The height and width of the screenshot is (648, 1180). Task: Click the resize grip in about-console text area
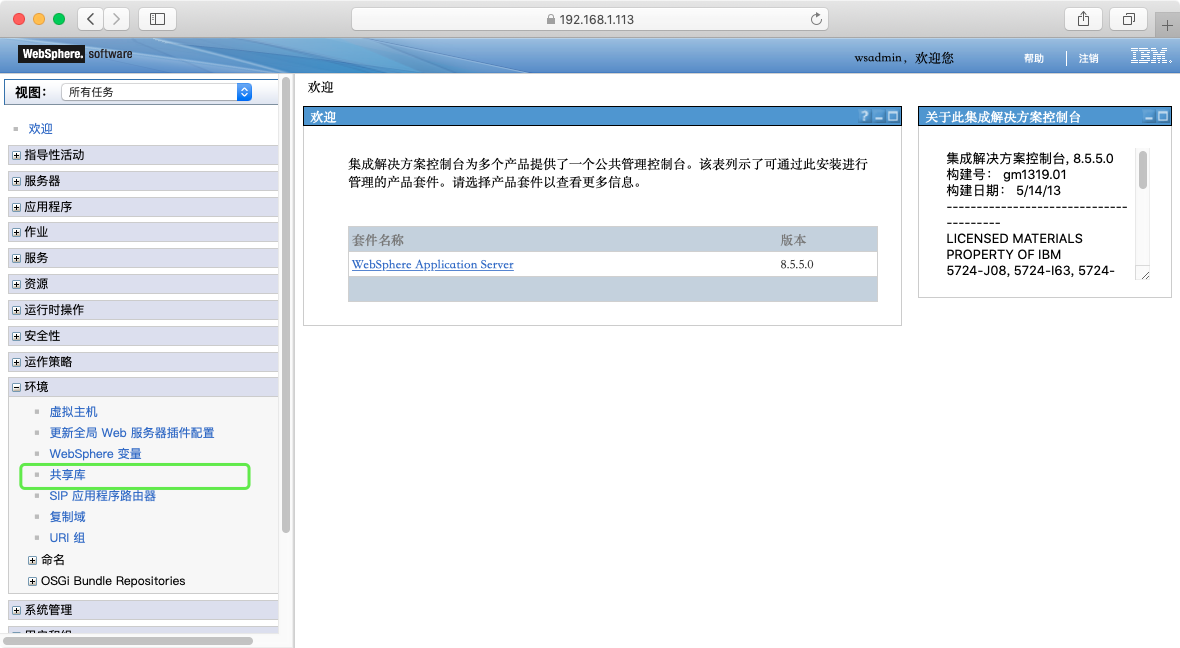click(x=1145, y=275)
